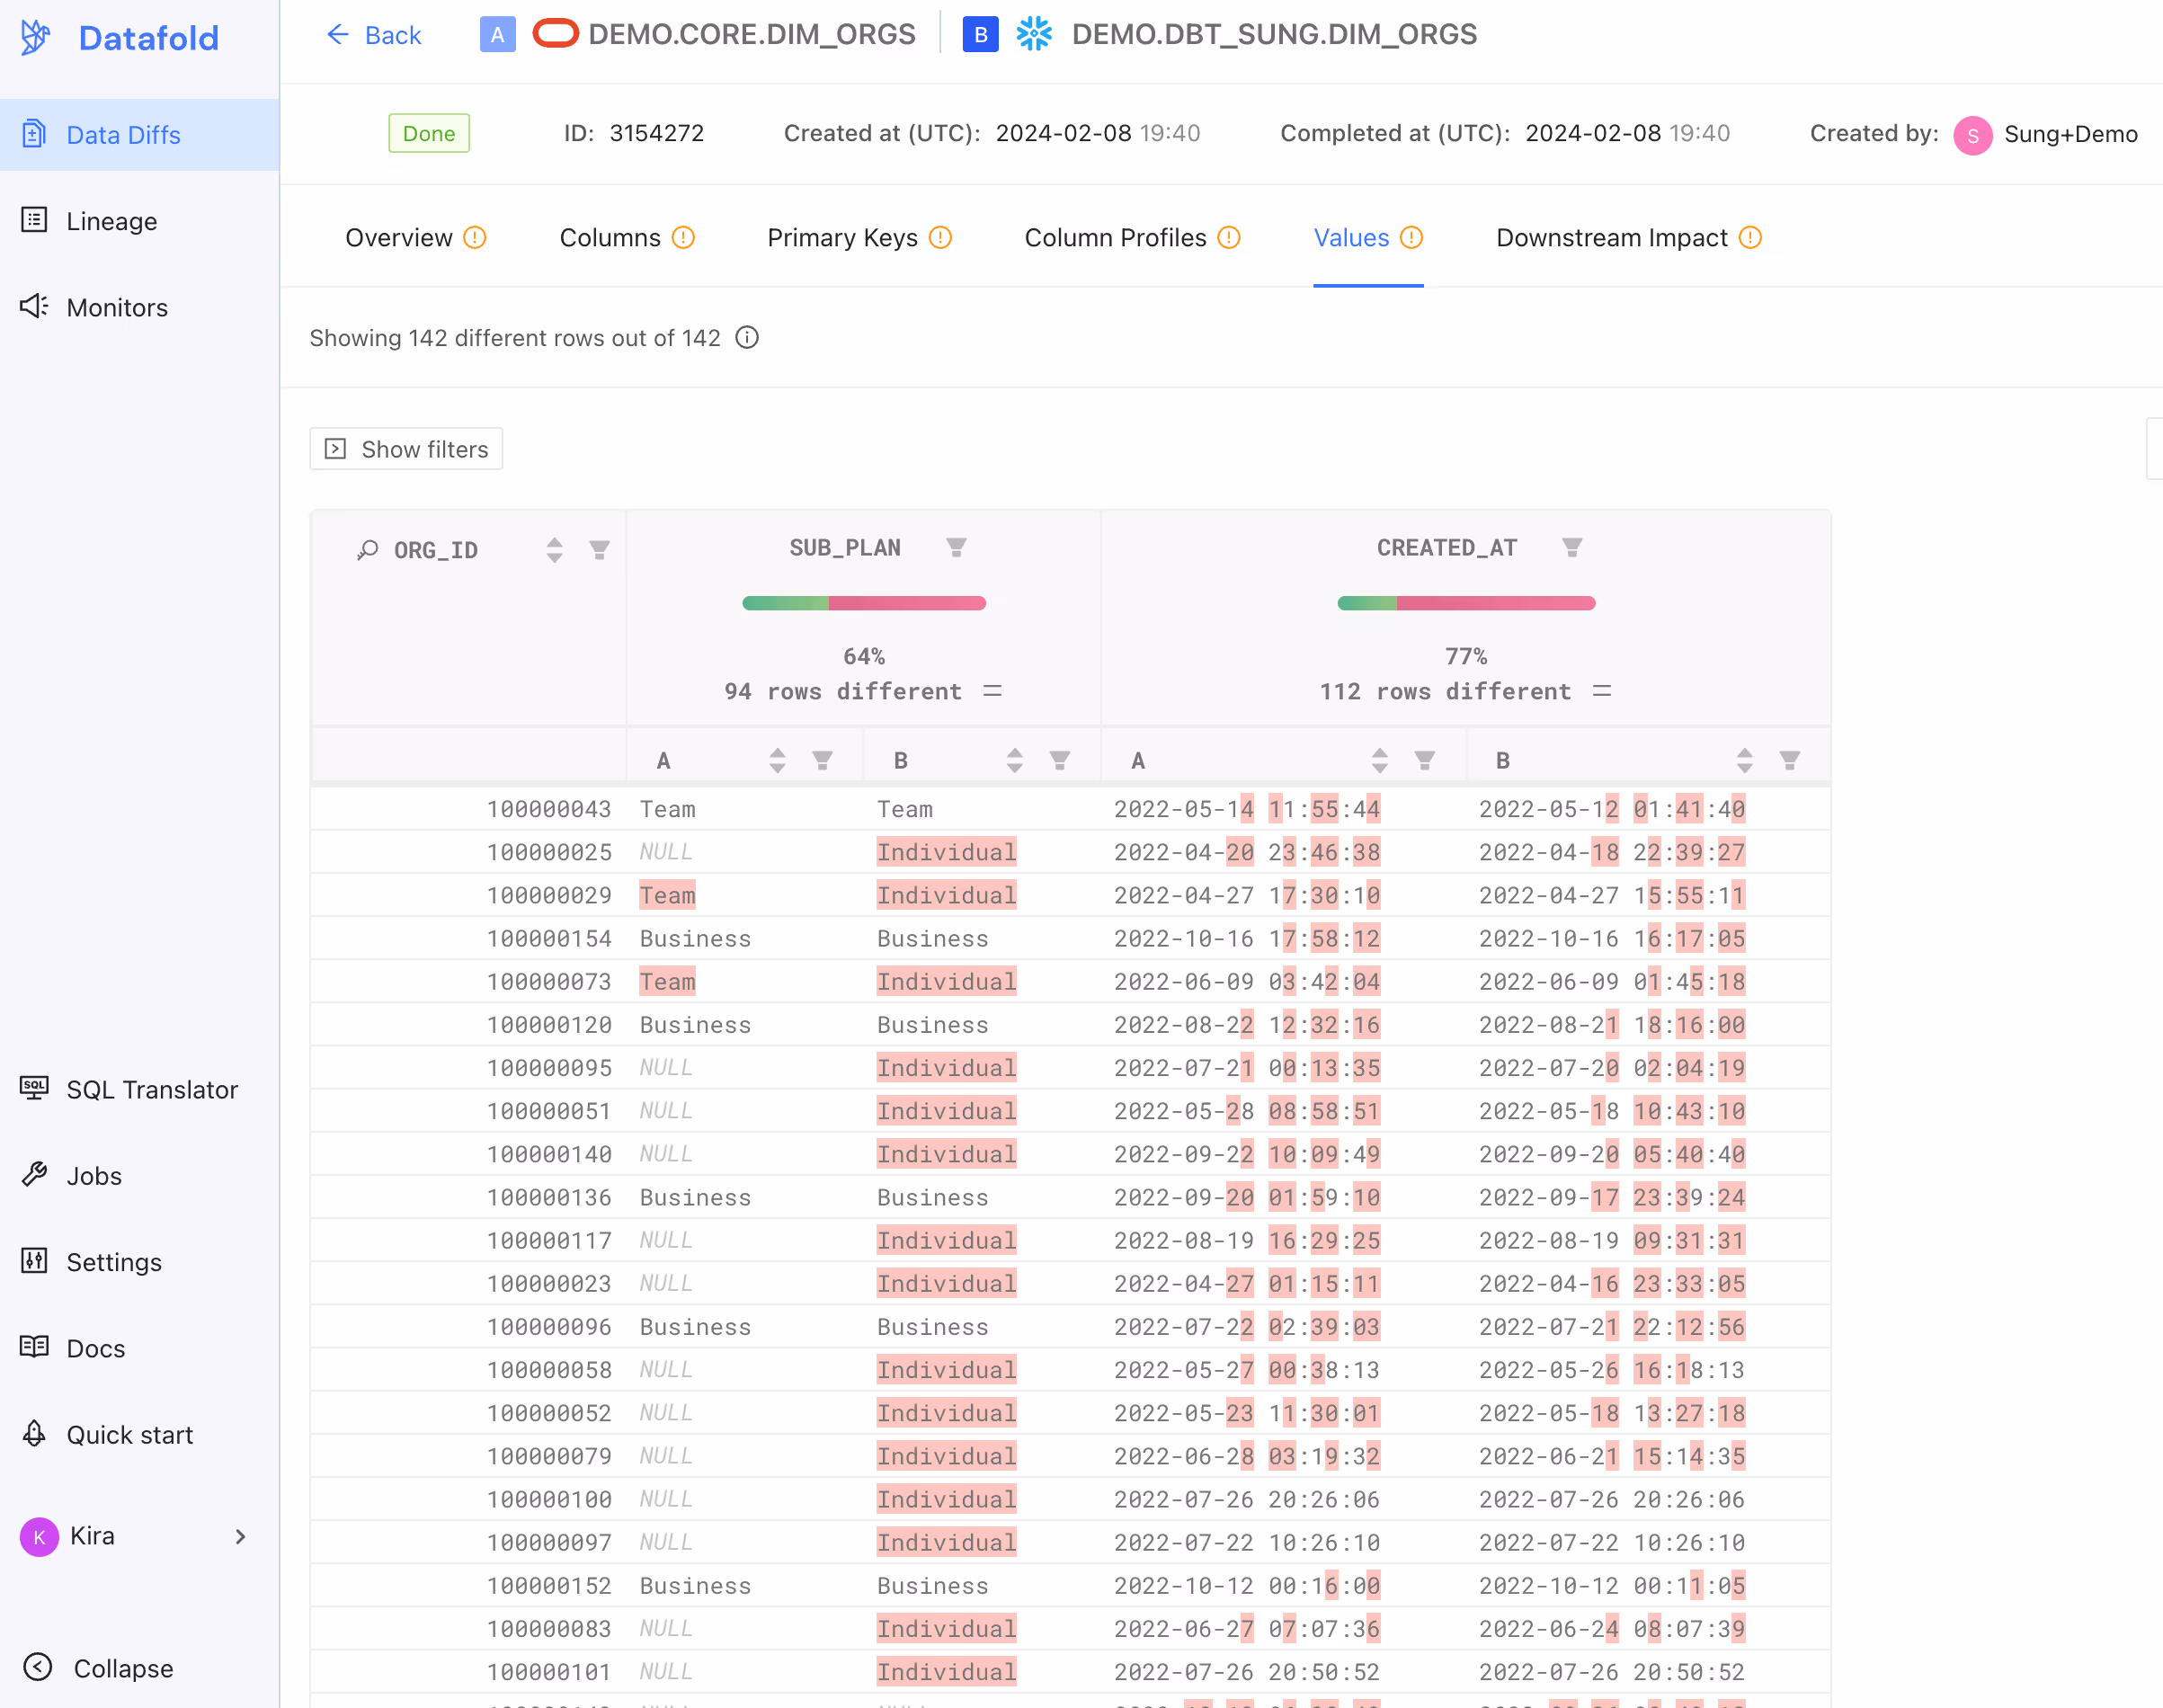Click the NULL value in row 100000095
Screen dimensions: 2163x1708
[666, 1067]
